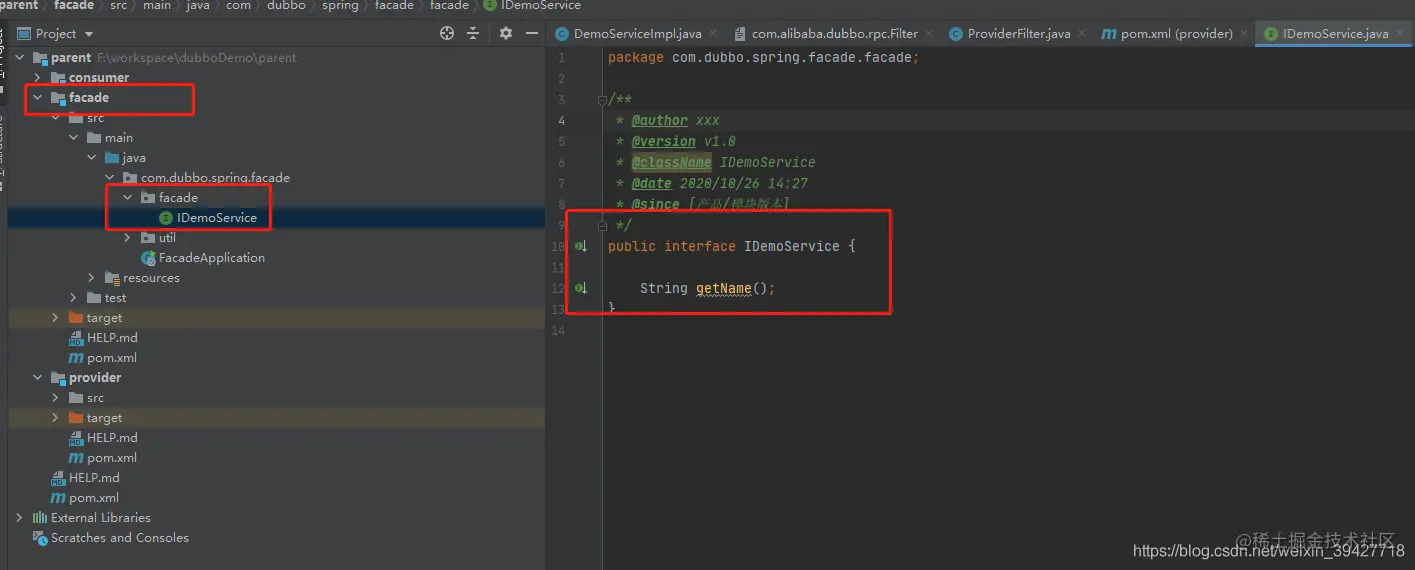Select the IDemoService.java editor tab
This screenshot has height=570, width=1415.
pyautogui.click(x=1335, y=33)
